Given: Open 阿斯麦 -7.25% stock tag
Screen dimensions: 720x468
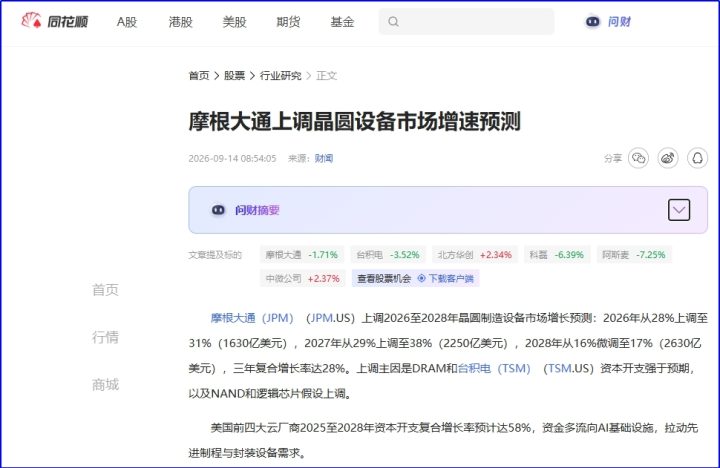Looking at the screenshot, I should (634, 254).
